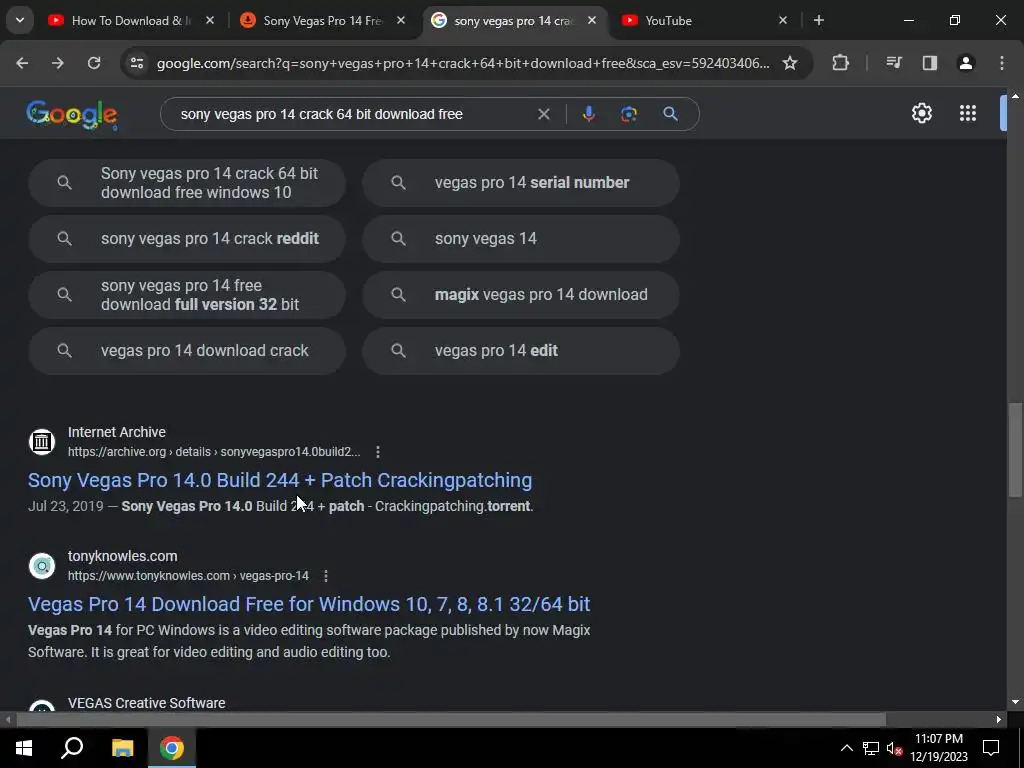Select suggestion download free windows 10

tap(187, 183)
